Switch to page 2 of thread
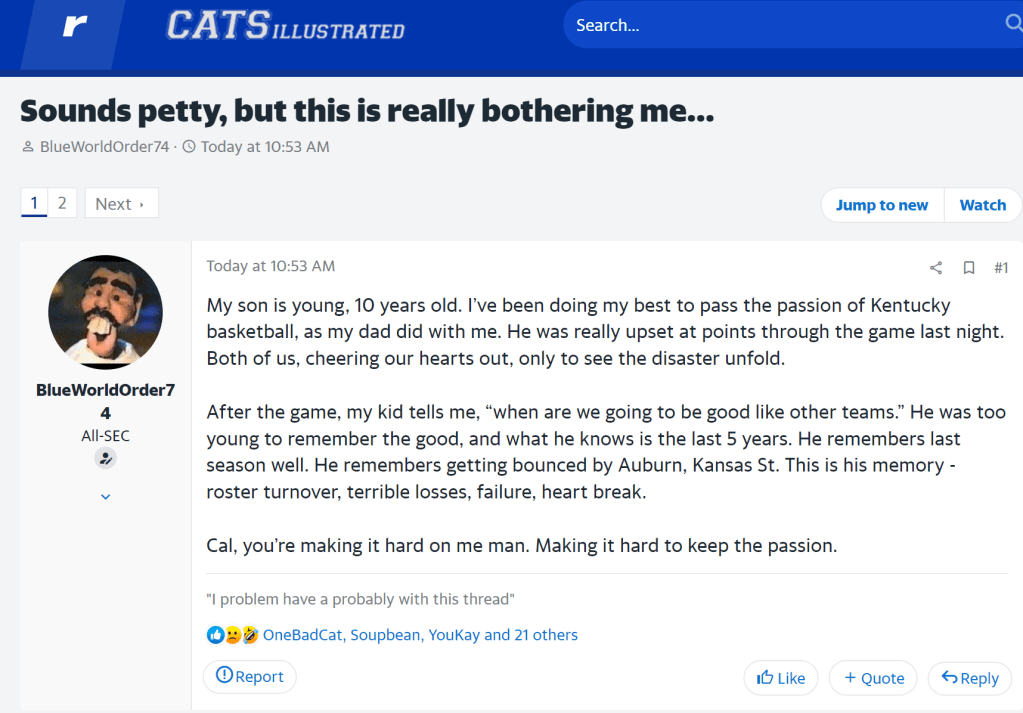 (62, 203)
